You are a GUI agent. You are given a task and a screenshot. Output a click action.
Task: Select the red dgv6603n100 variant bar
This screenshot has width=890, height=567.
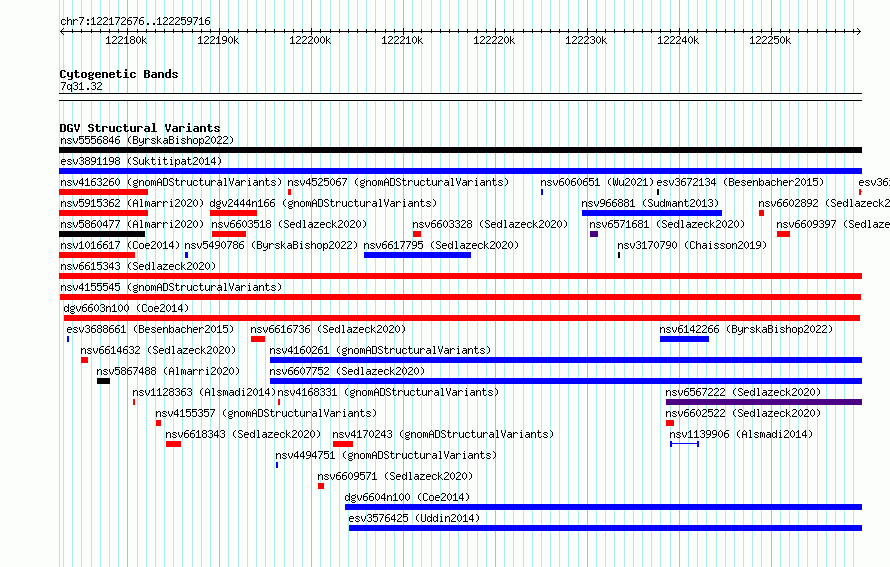coord(461,318)
